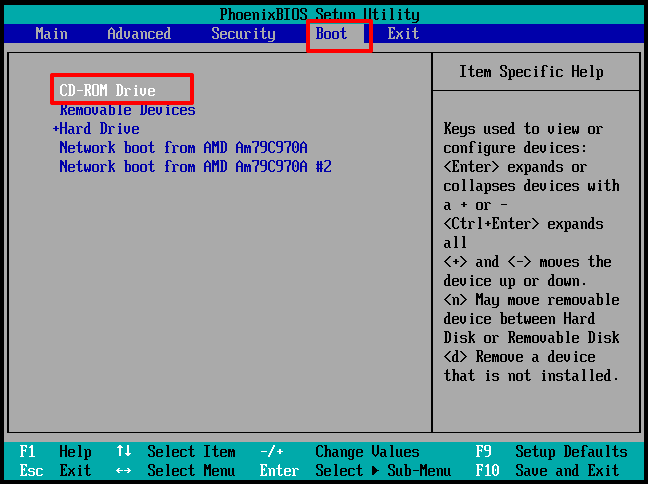Switch to the Advanced menu tab
Screen dimensions: 648x484
(139, 33)
